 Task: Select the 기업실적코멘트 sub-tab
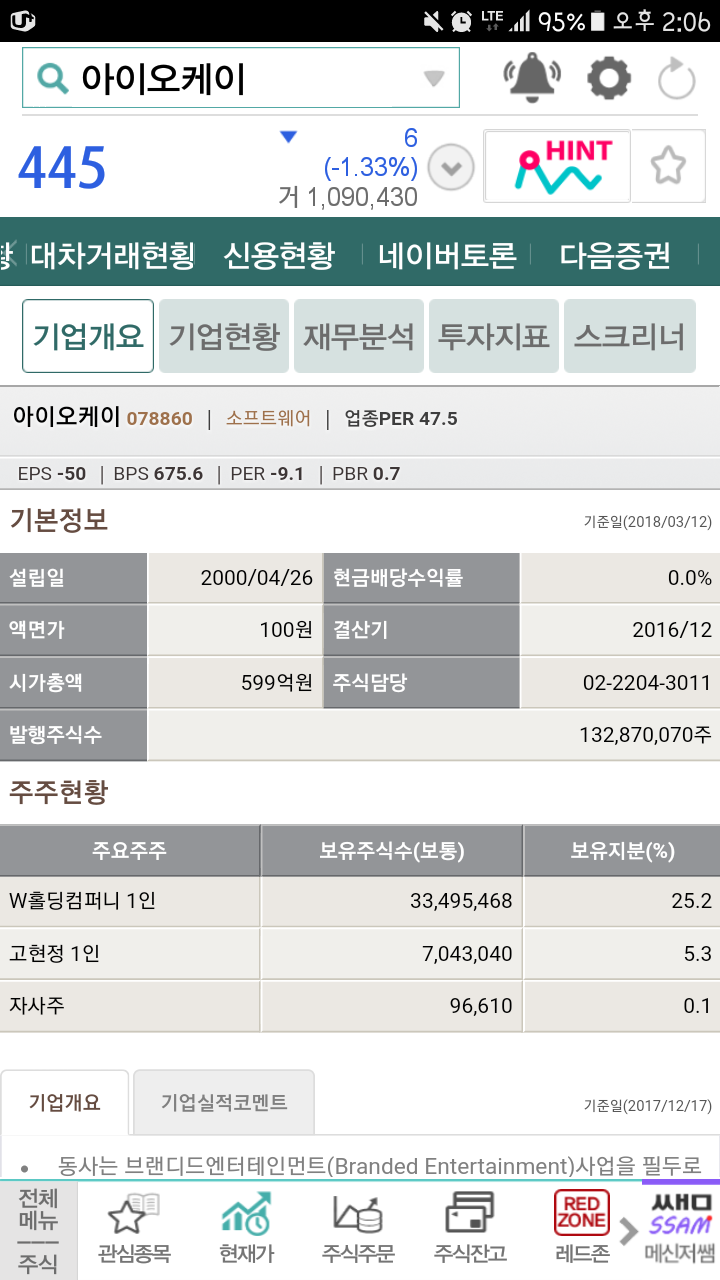coord(224,1102)
